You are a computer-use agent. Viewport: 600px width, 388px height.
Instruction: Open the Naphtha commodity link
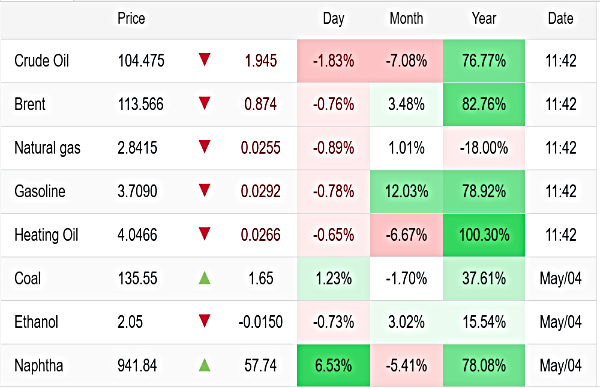pos(39,366)
